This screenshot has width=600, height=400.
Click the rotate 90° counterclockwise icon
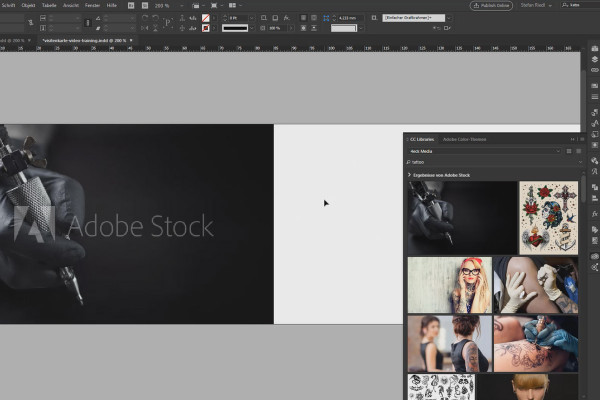(x=155, y=18)
